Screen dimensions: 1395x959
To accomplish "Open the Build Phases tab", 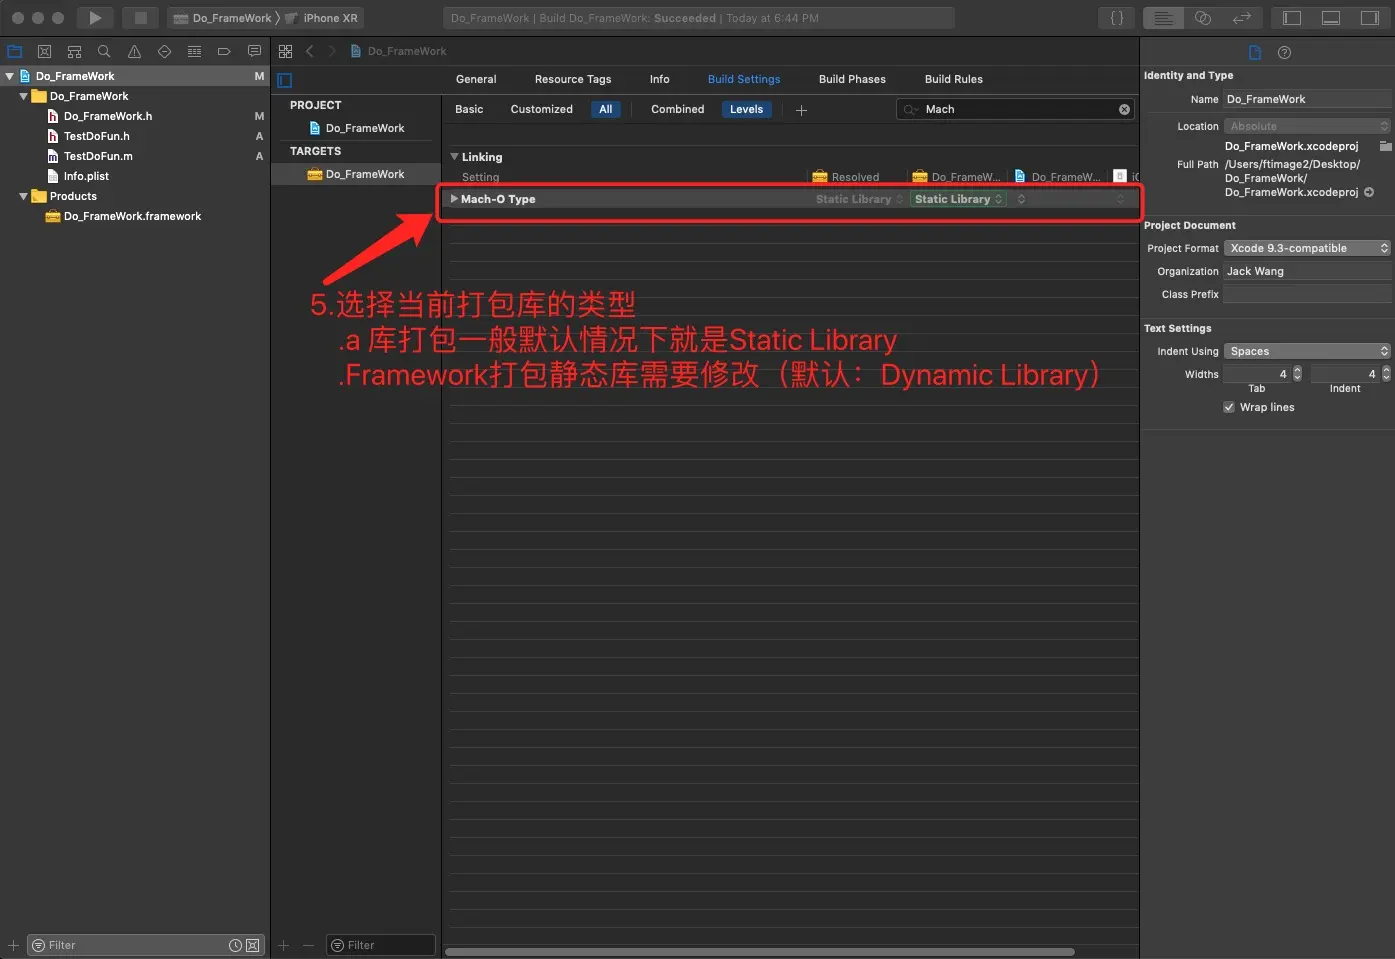I will 852,79.
